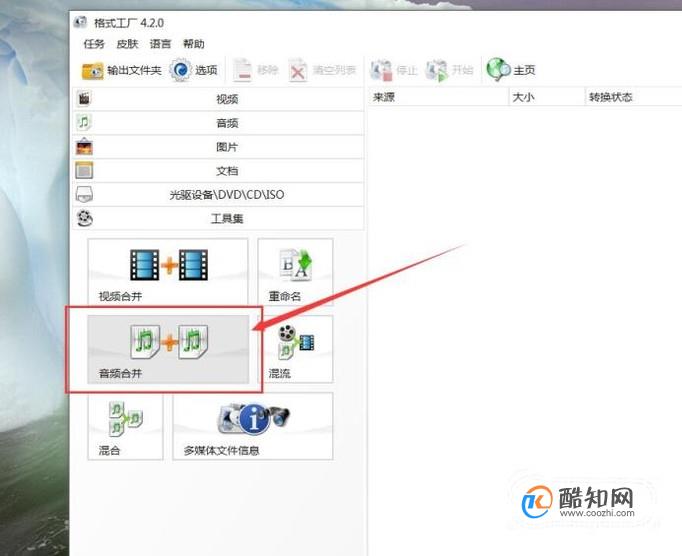Click the 清空列表 clear list button

pos(322,70)
